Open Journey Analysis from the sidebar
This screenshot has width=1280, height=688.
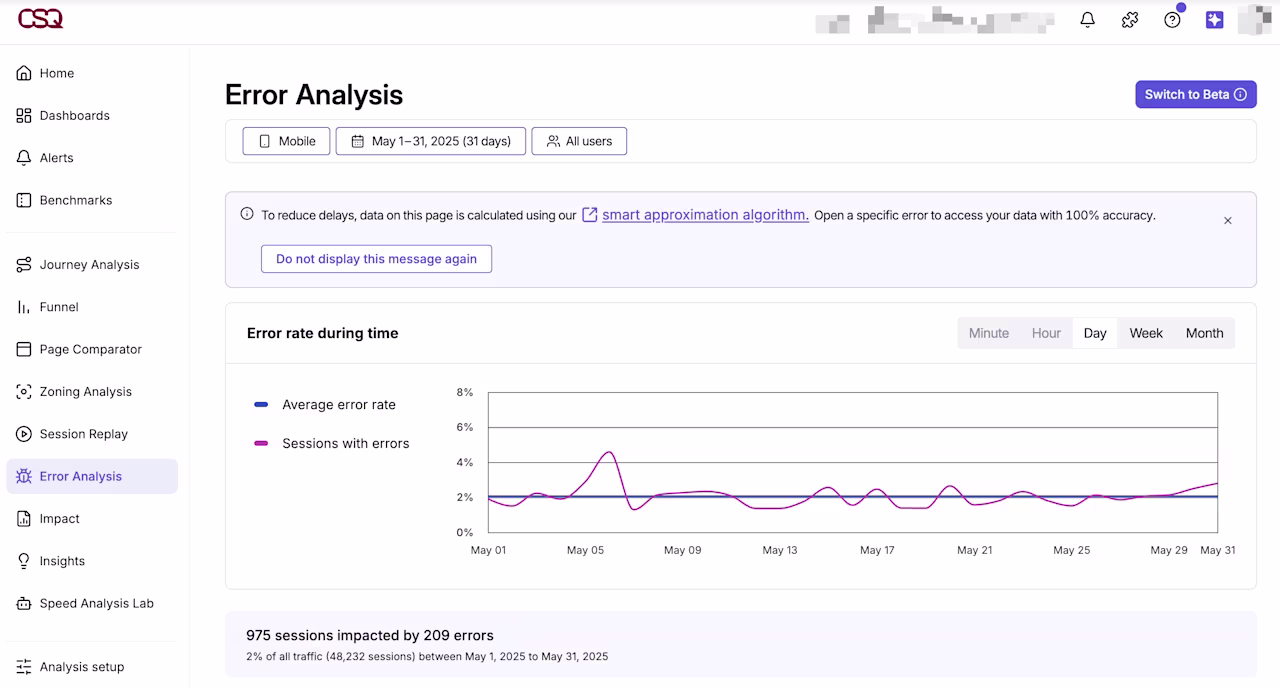(92, 265)
